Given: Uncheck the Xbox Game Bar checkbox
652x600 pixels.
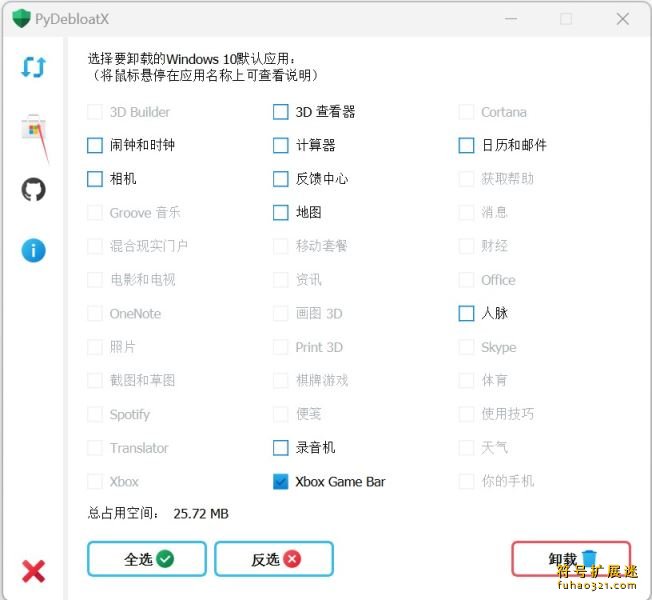Looking at the screenshot, I should pyautogui.click(x=280, y=481).
